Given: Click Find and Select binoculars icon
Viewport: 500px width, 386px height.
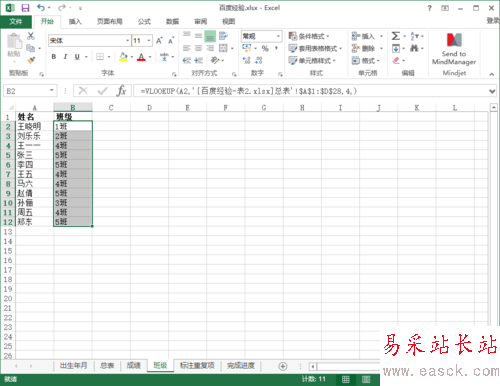Looking at the screenshot, I should click(414, 49).
